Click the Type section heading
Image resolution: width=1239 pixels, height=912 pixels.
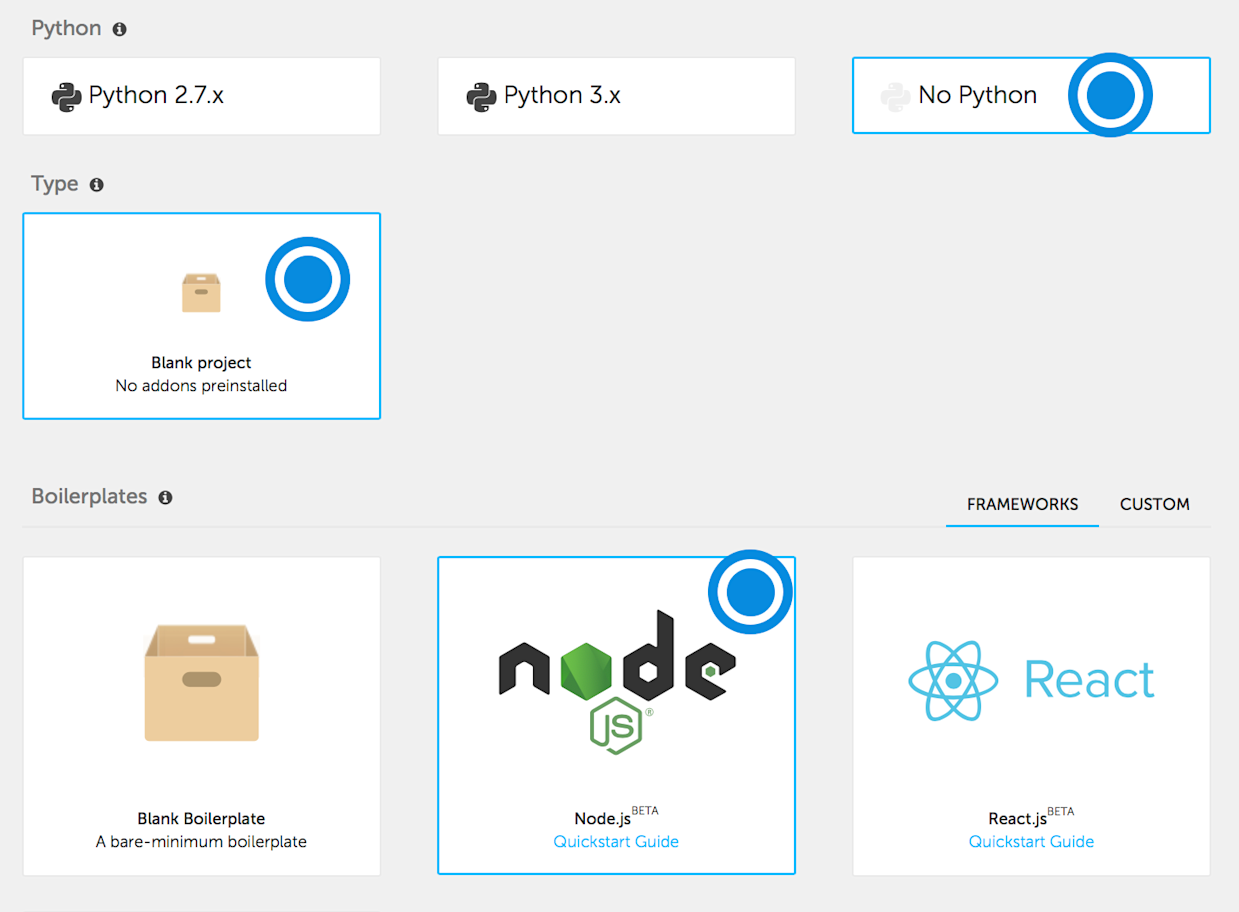[x=55, y=184]
